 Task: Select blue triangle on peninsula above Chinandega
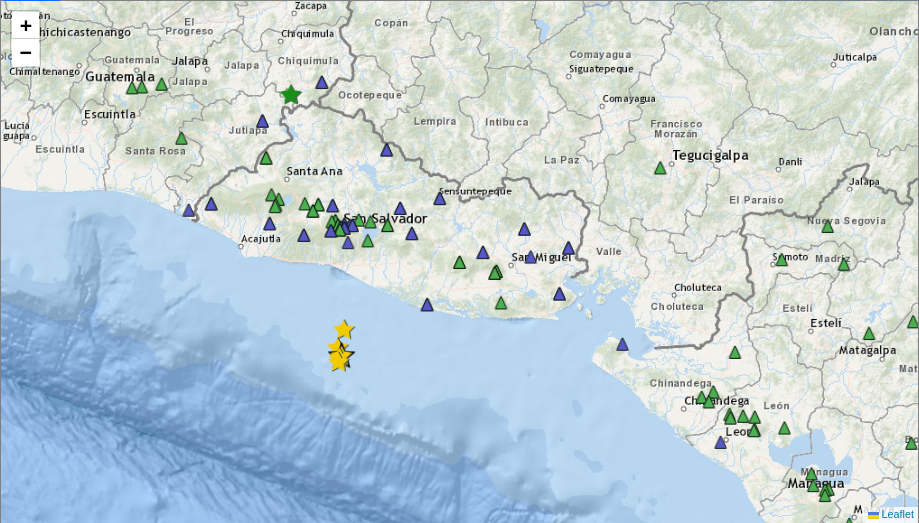coord(622,344)
